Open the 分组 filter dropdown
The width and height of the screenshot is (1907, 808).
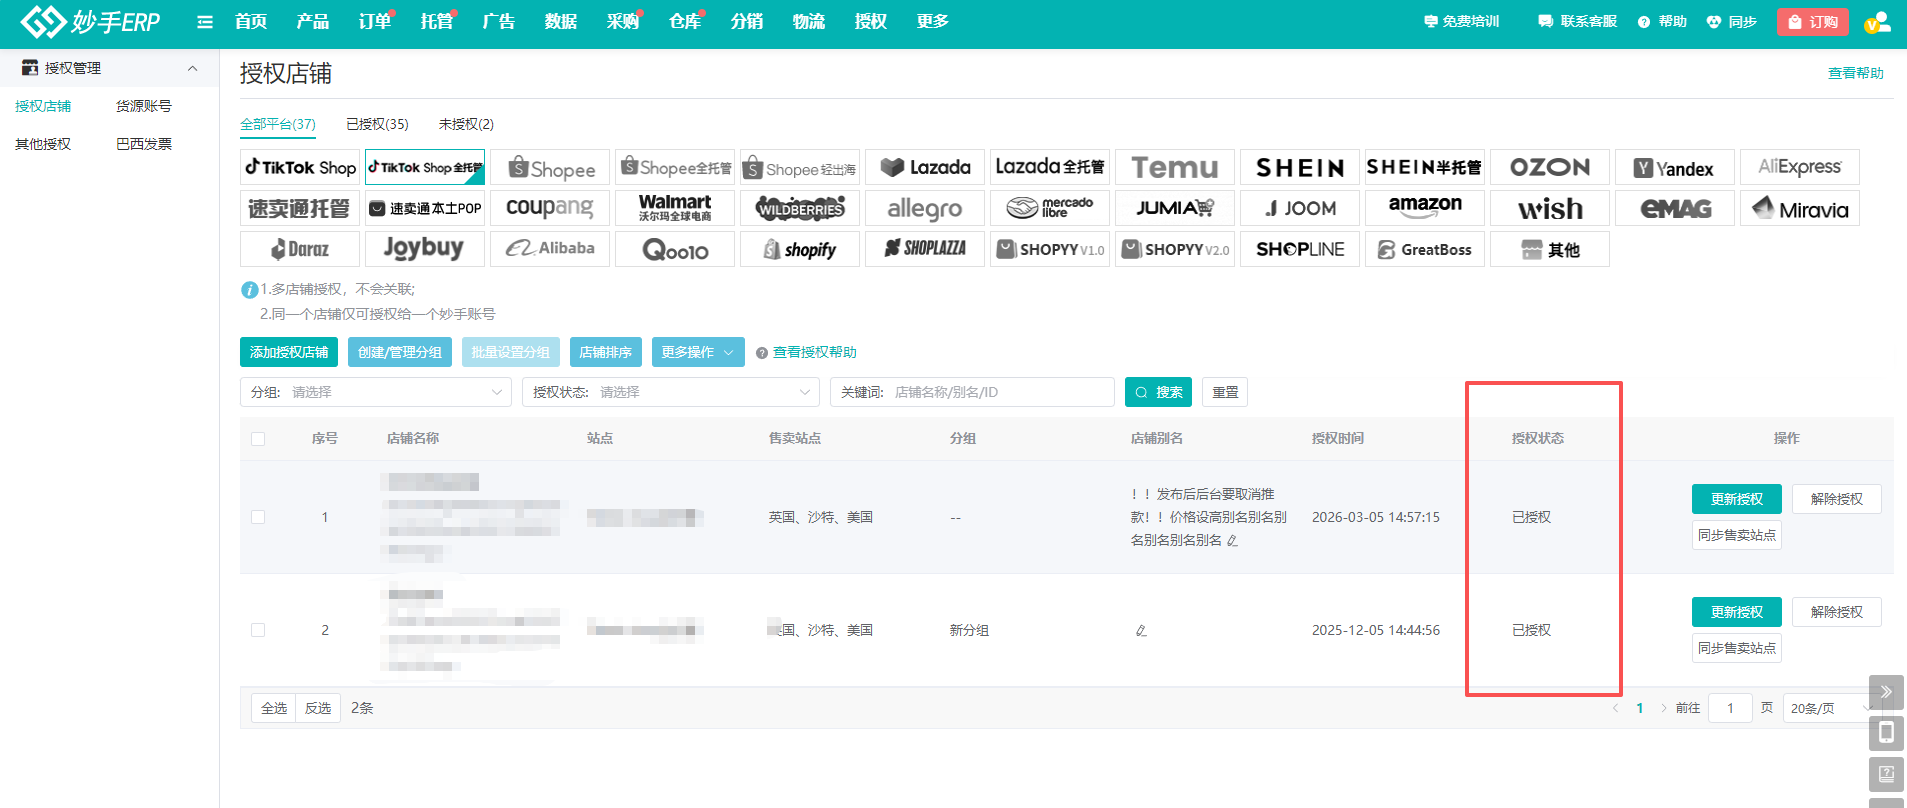[x=376, y=392]
